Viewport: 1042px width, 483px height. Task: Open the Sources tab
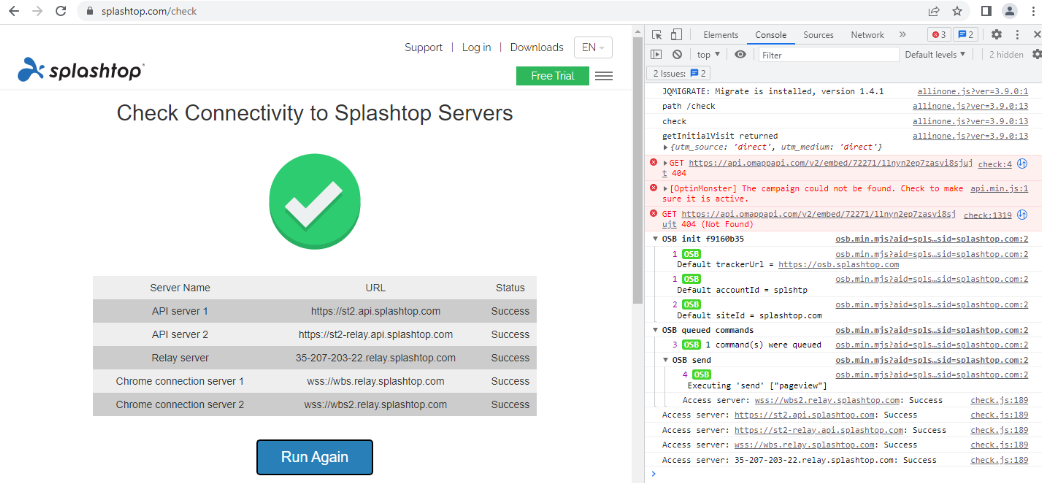click(x=818, y=35)
